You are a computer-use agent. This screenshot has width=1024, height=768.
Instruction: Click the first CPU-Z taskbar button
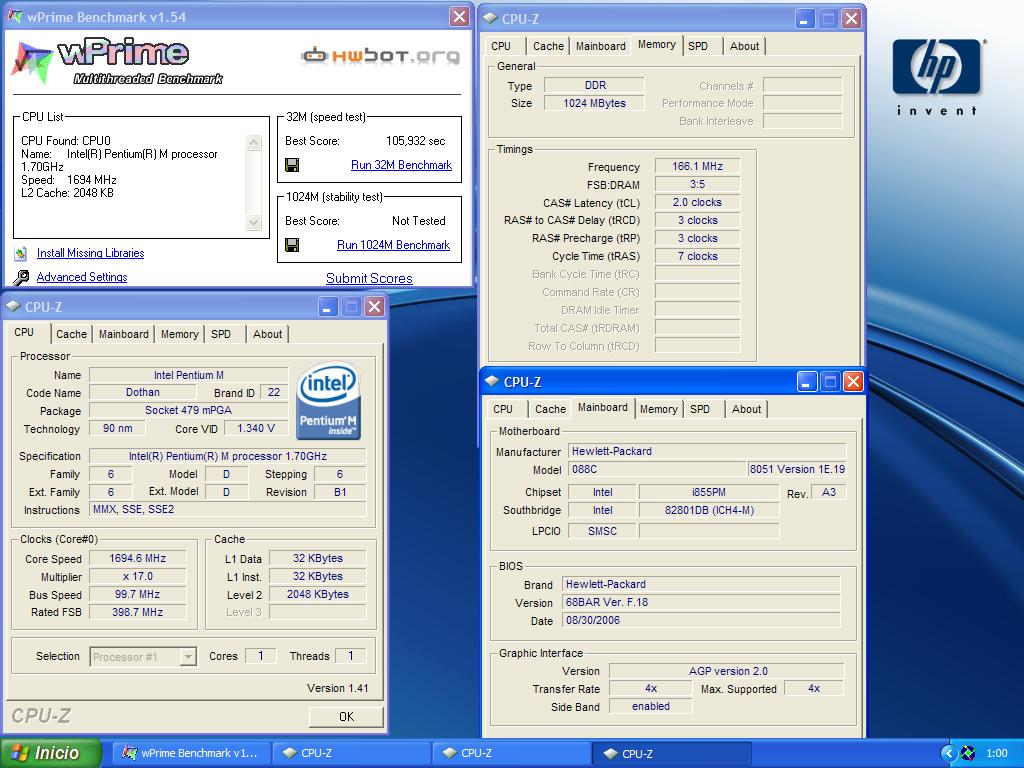[351, 753]
